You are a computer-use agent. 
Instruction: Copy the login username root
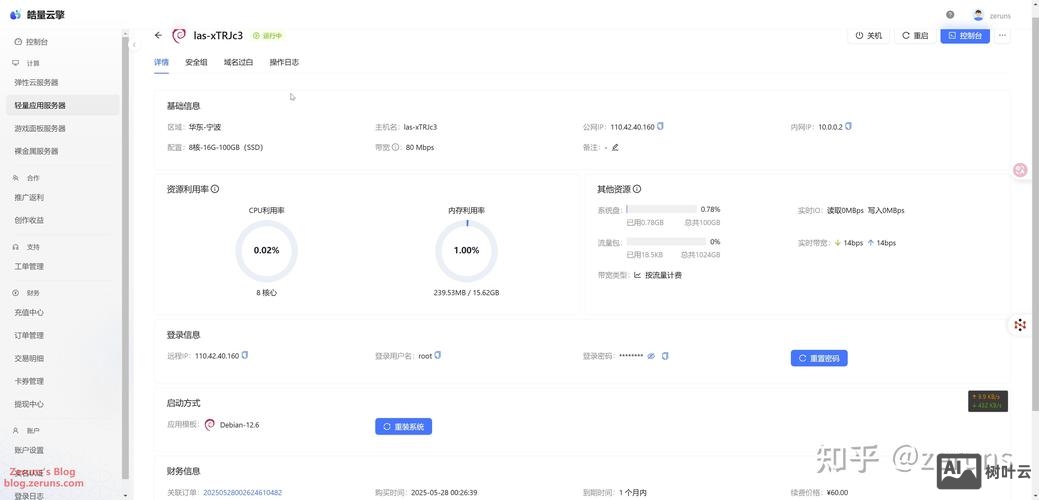pyautogui.click(x=437, y=355)
